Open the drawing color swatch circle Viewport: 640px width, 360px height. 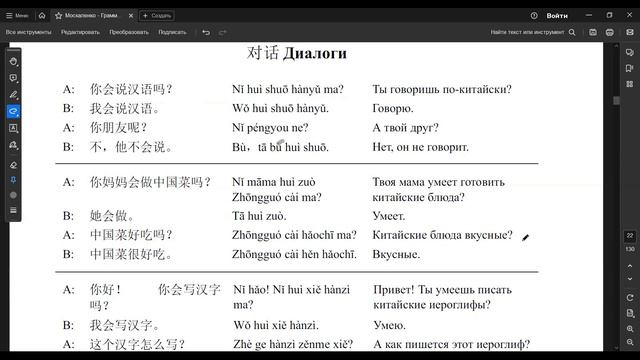coord(13,195)
